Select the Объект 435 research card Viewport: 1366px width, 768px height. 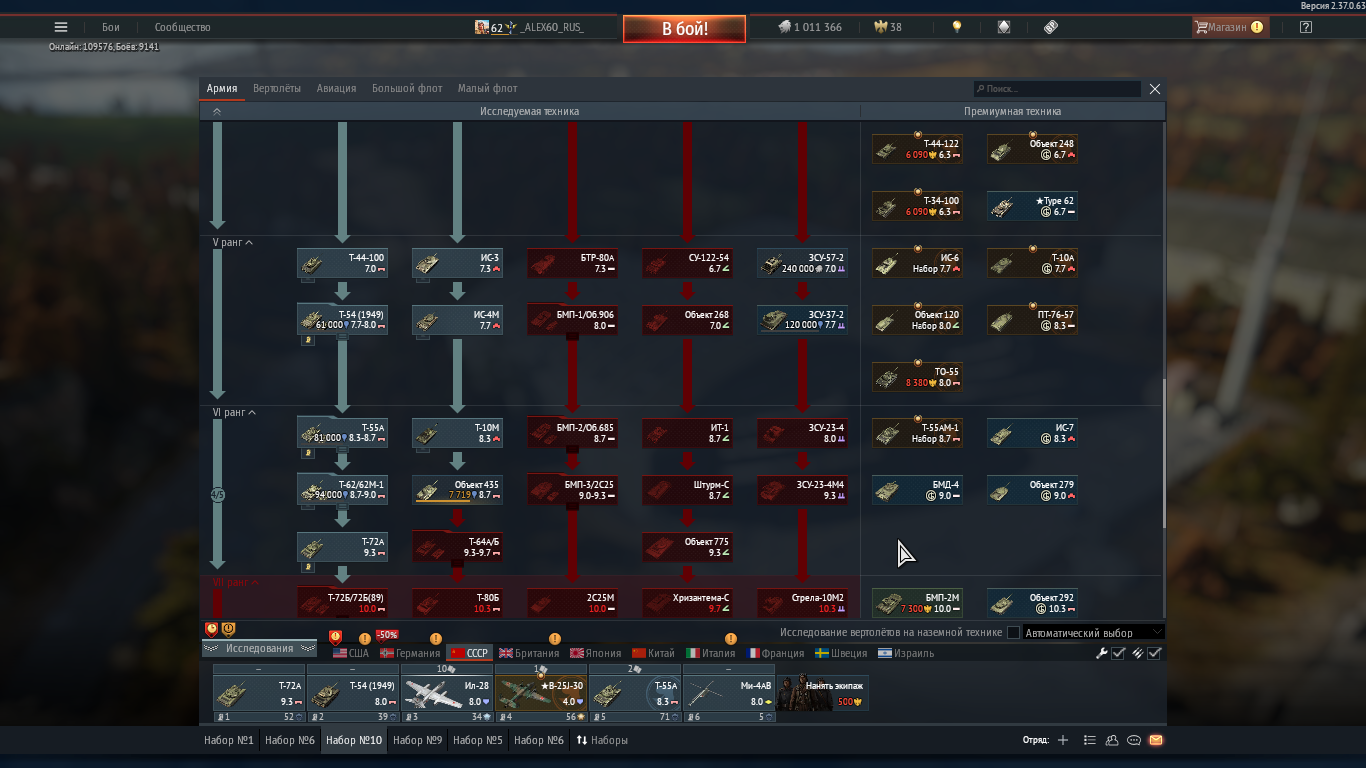pyautogui.click(x=458, y=490)
